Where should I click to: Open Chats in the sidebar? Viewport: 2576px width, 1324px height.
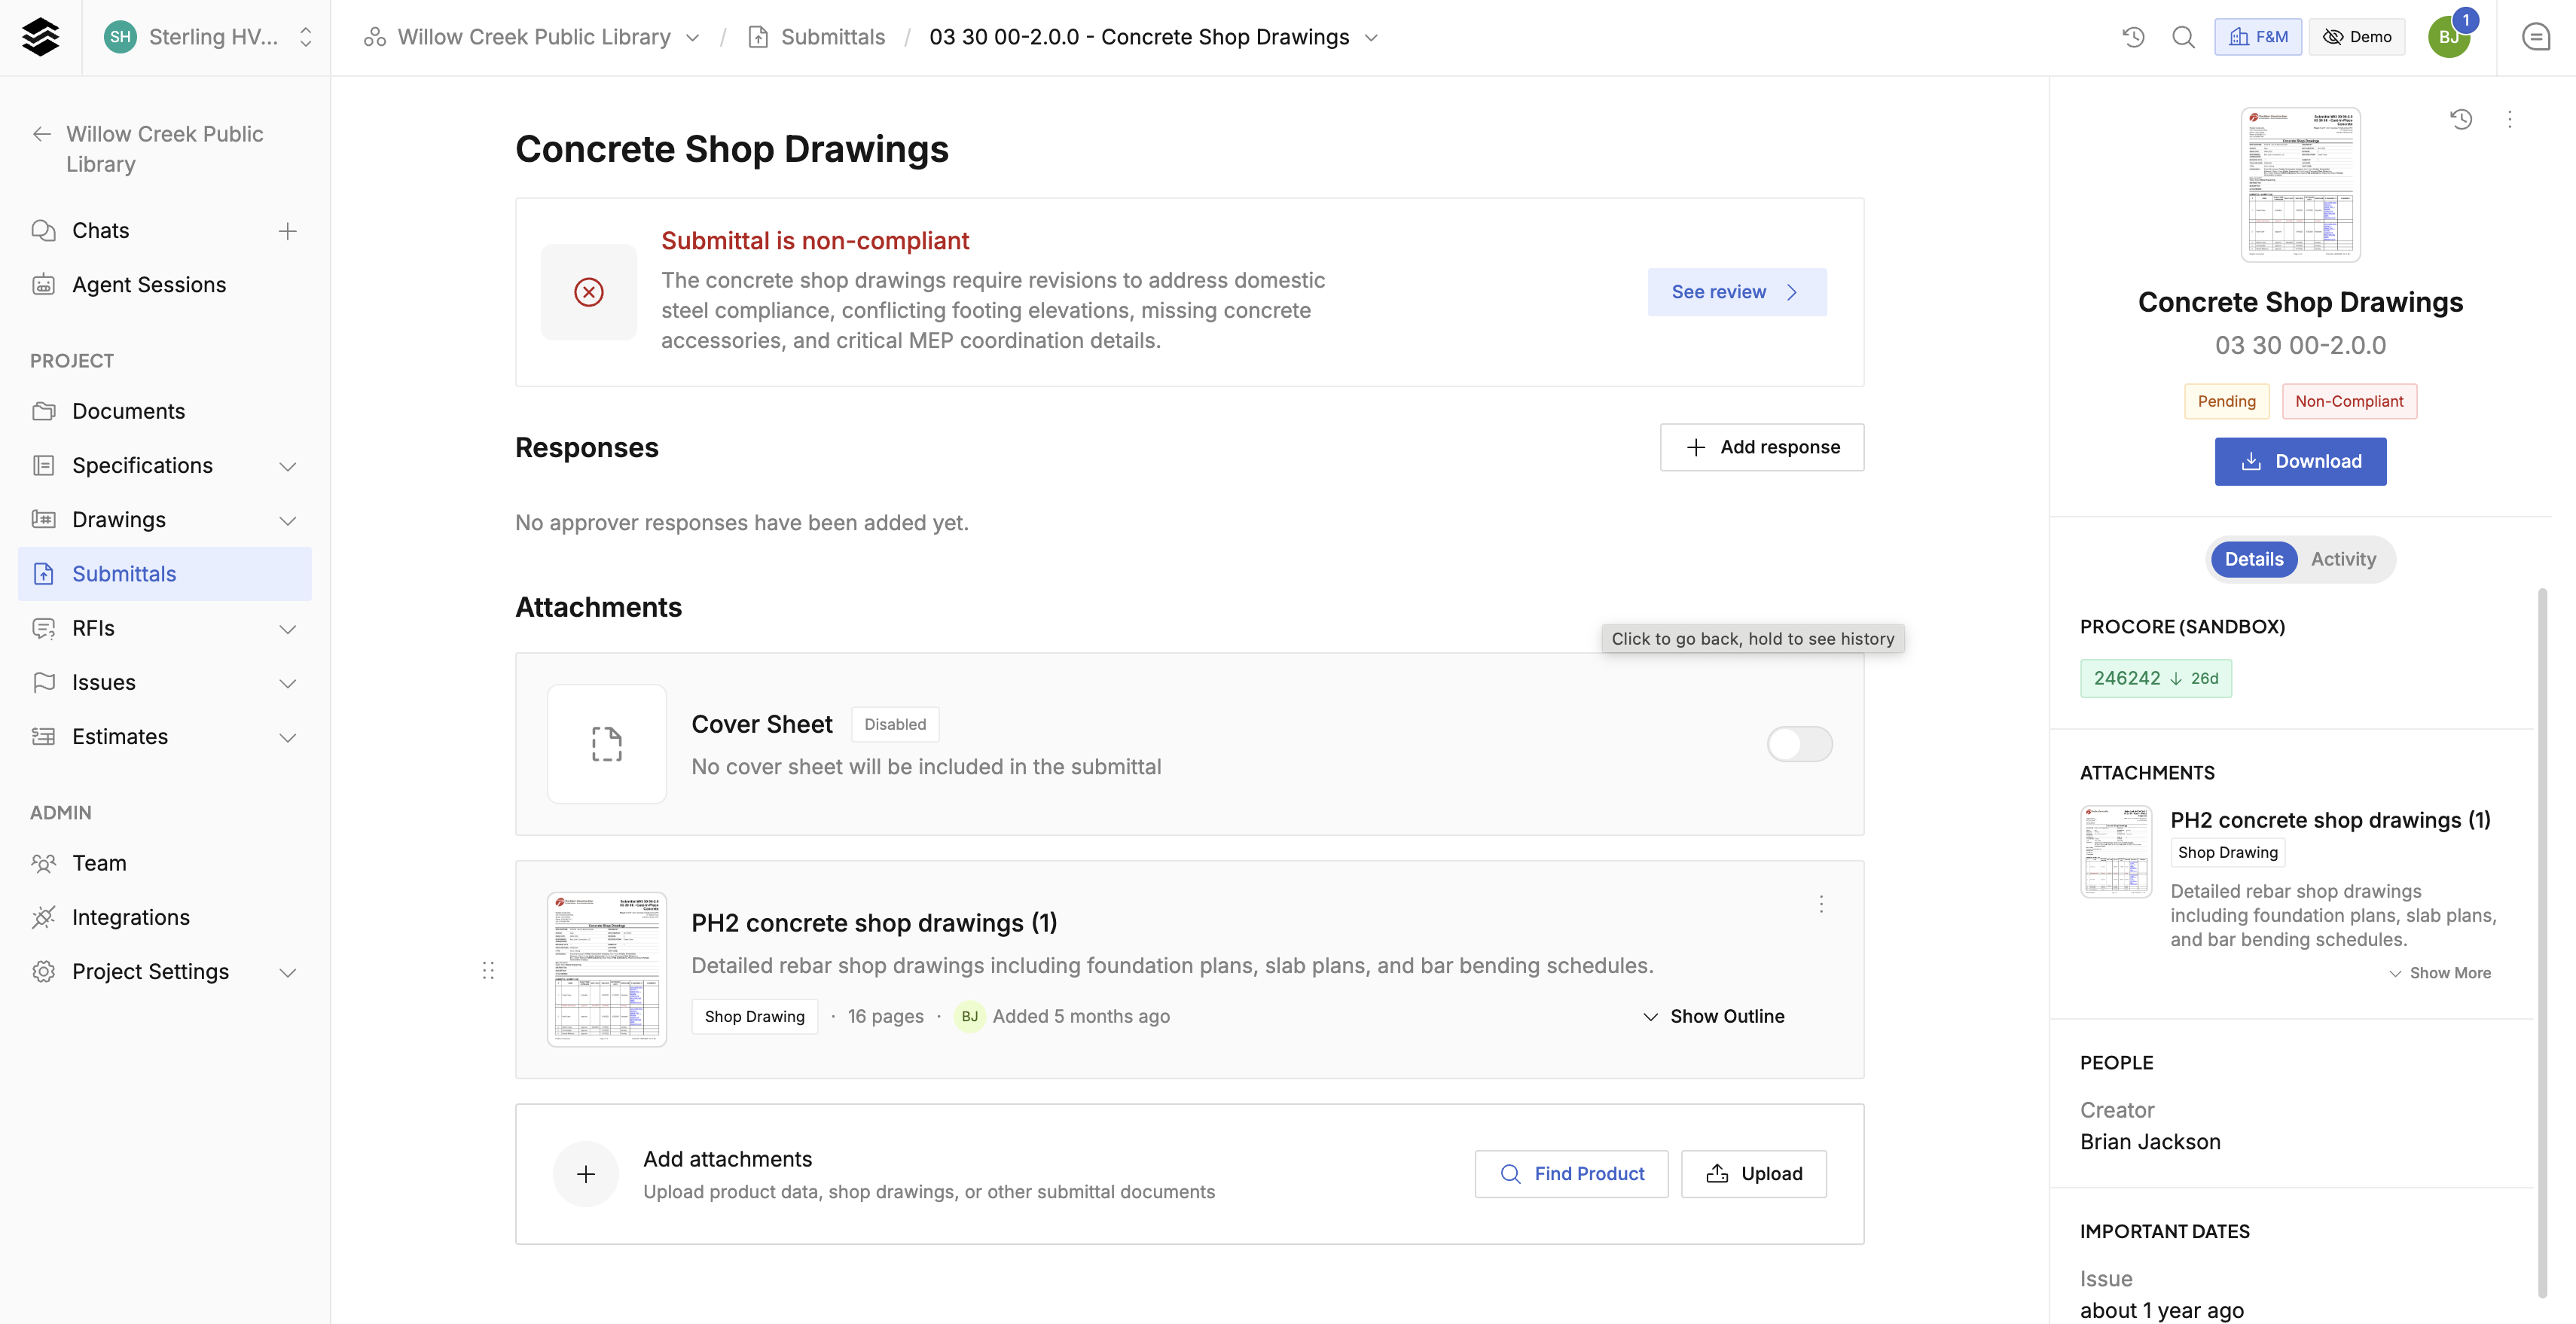[100, 231]
